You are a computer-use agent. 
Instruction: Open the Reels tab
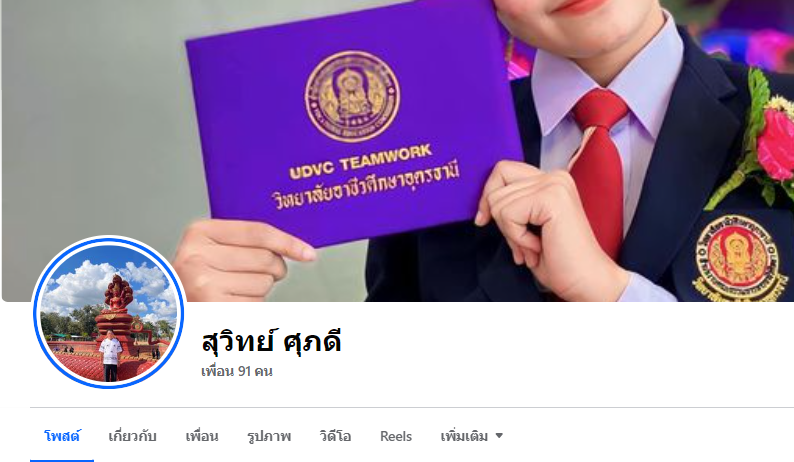[396, 436]
